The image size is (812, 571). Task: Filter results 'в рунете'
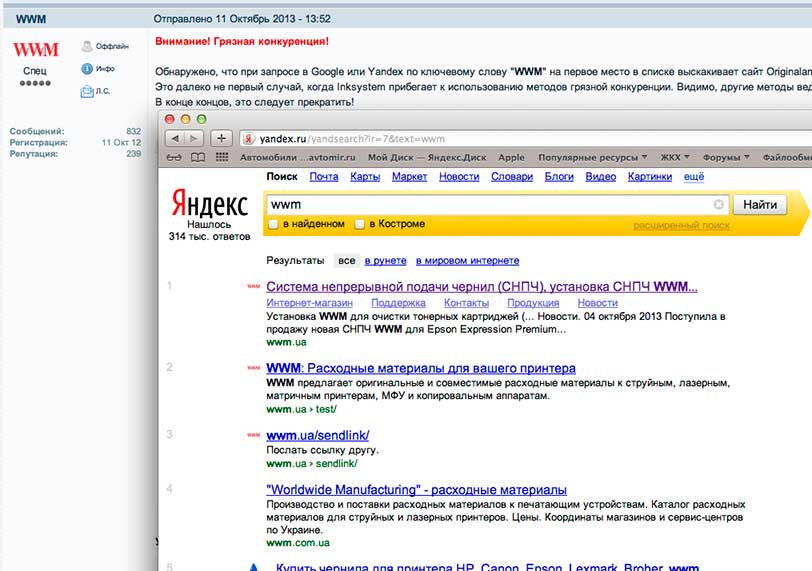click(x=385, y=260)
